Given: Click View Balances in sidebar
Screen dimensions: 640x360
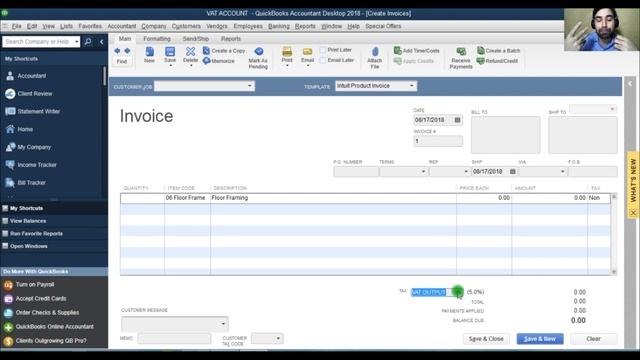Looking at the screenshot, I should 28,221.
